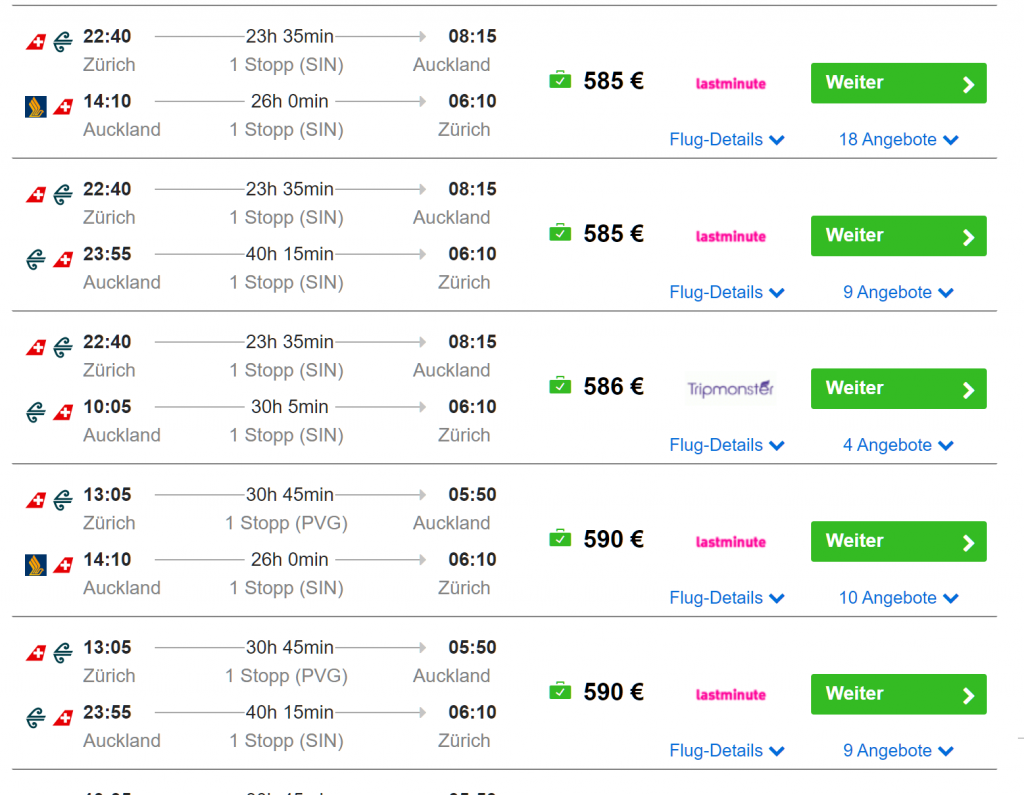Click the Singapore Airlines logo in the first result
The height and width of the screenshot is (795, 1024).
tap(35, 107)
